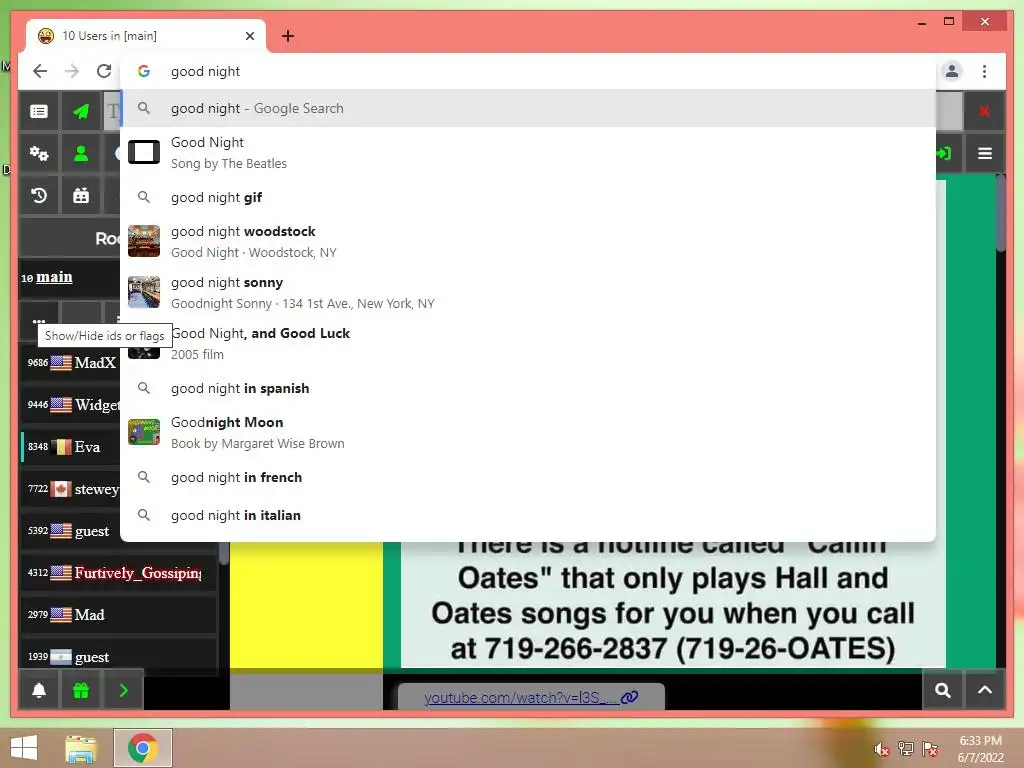
Task: Click the chat list icon in top-left toolbar
Action: coord(39,112)
